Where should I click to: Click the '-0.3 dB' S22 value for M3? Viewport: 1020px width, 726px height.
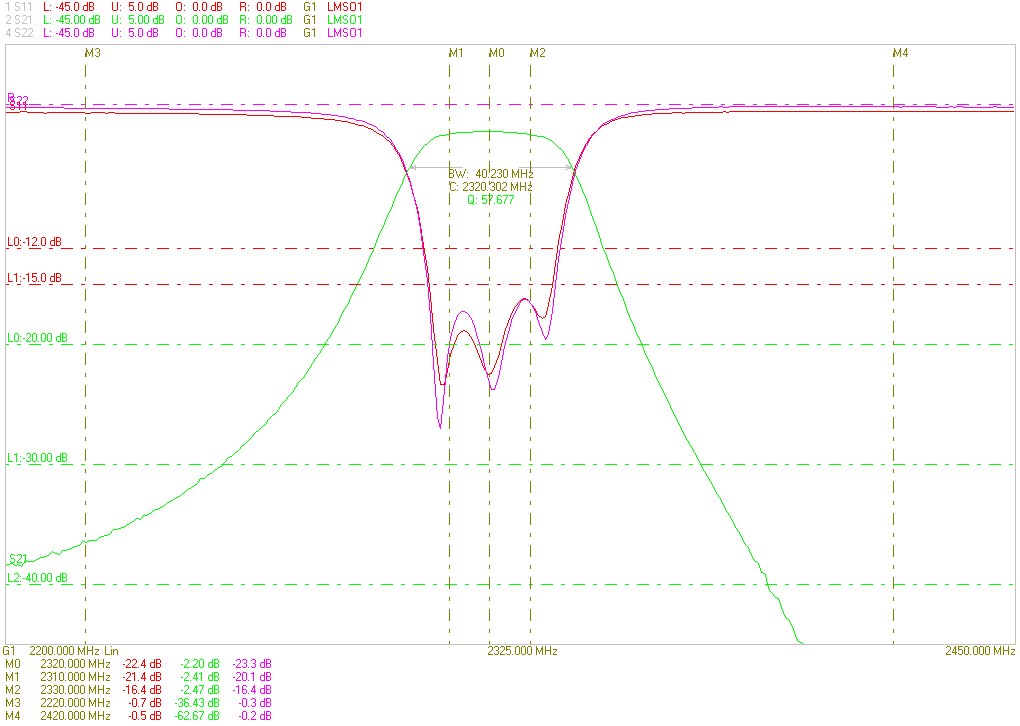pos(255,703)
